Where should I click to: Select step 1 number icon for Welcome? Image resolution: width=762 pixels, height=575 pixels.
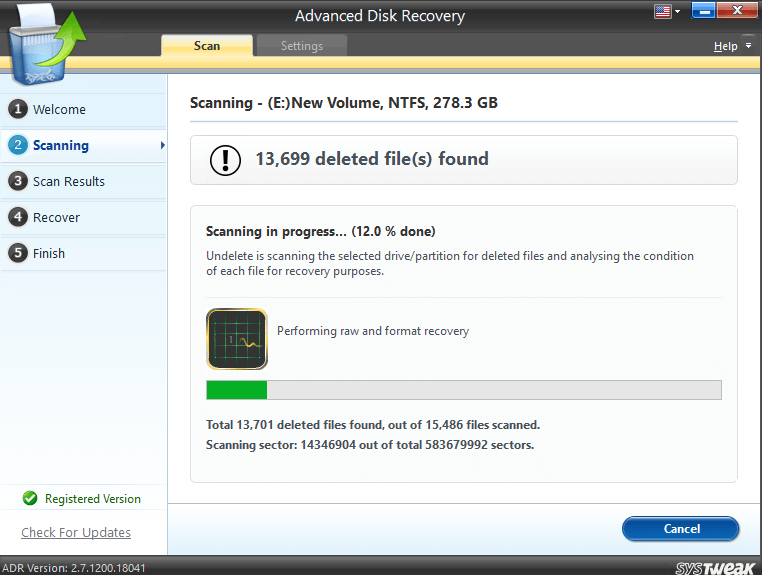(x=18, y=109)
